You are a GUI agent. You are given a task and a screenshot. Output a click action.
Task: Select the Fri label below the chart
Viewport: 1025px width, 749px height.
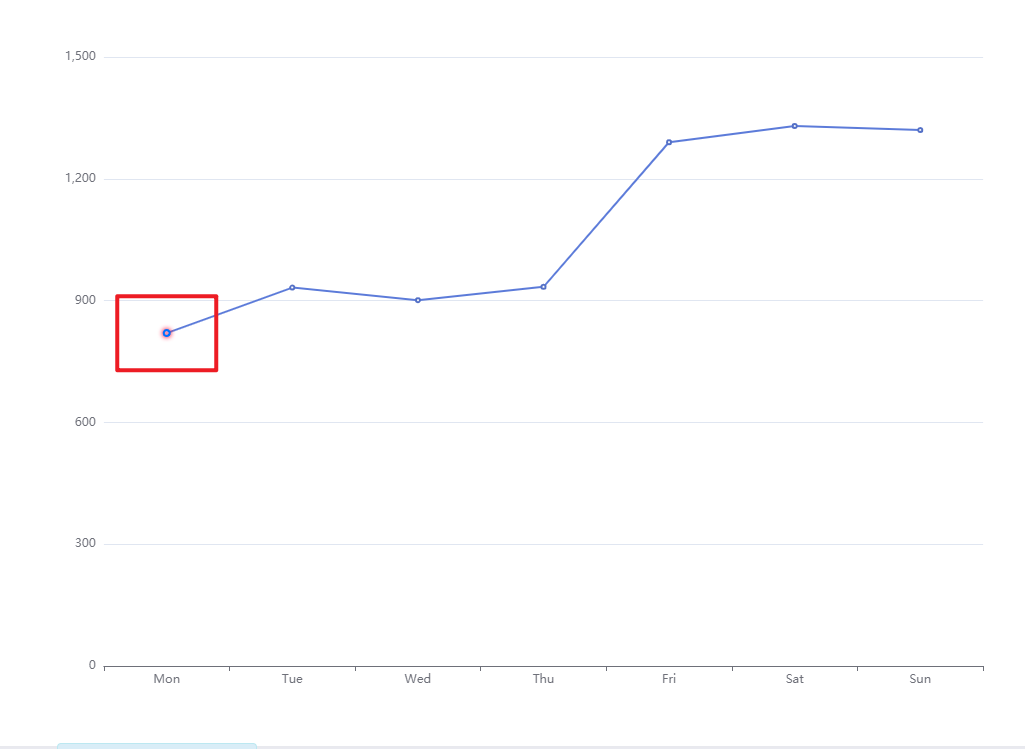[668, 678]
